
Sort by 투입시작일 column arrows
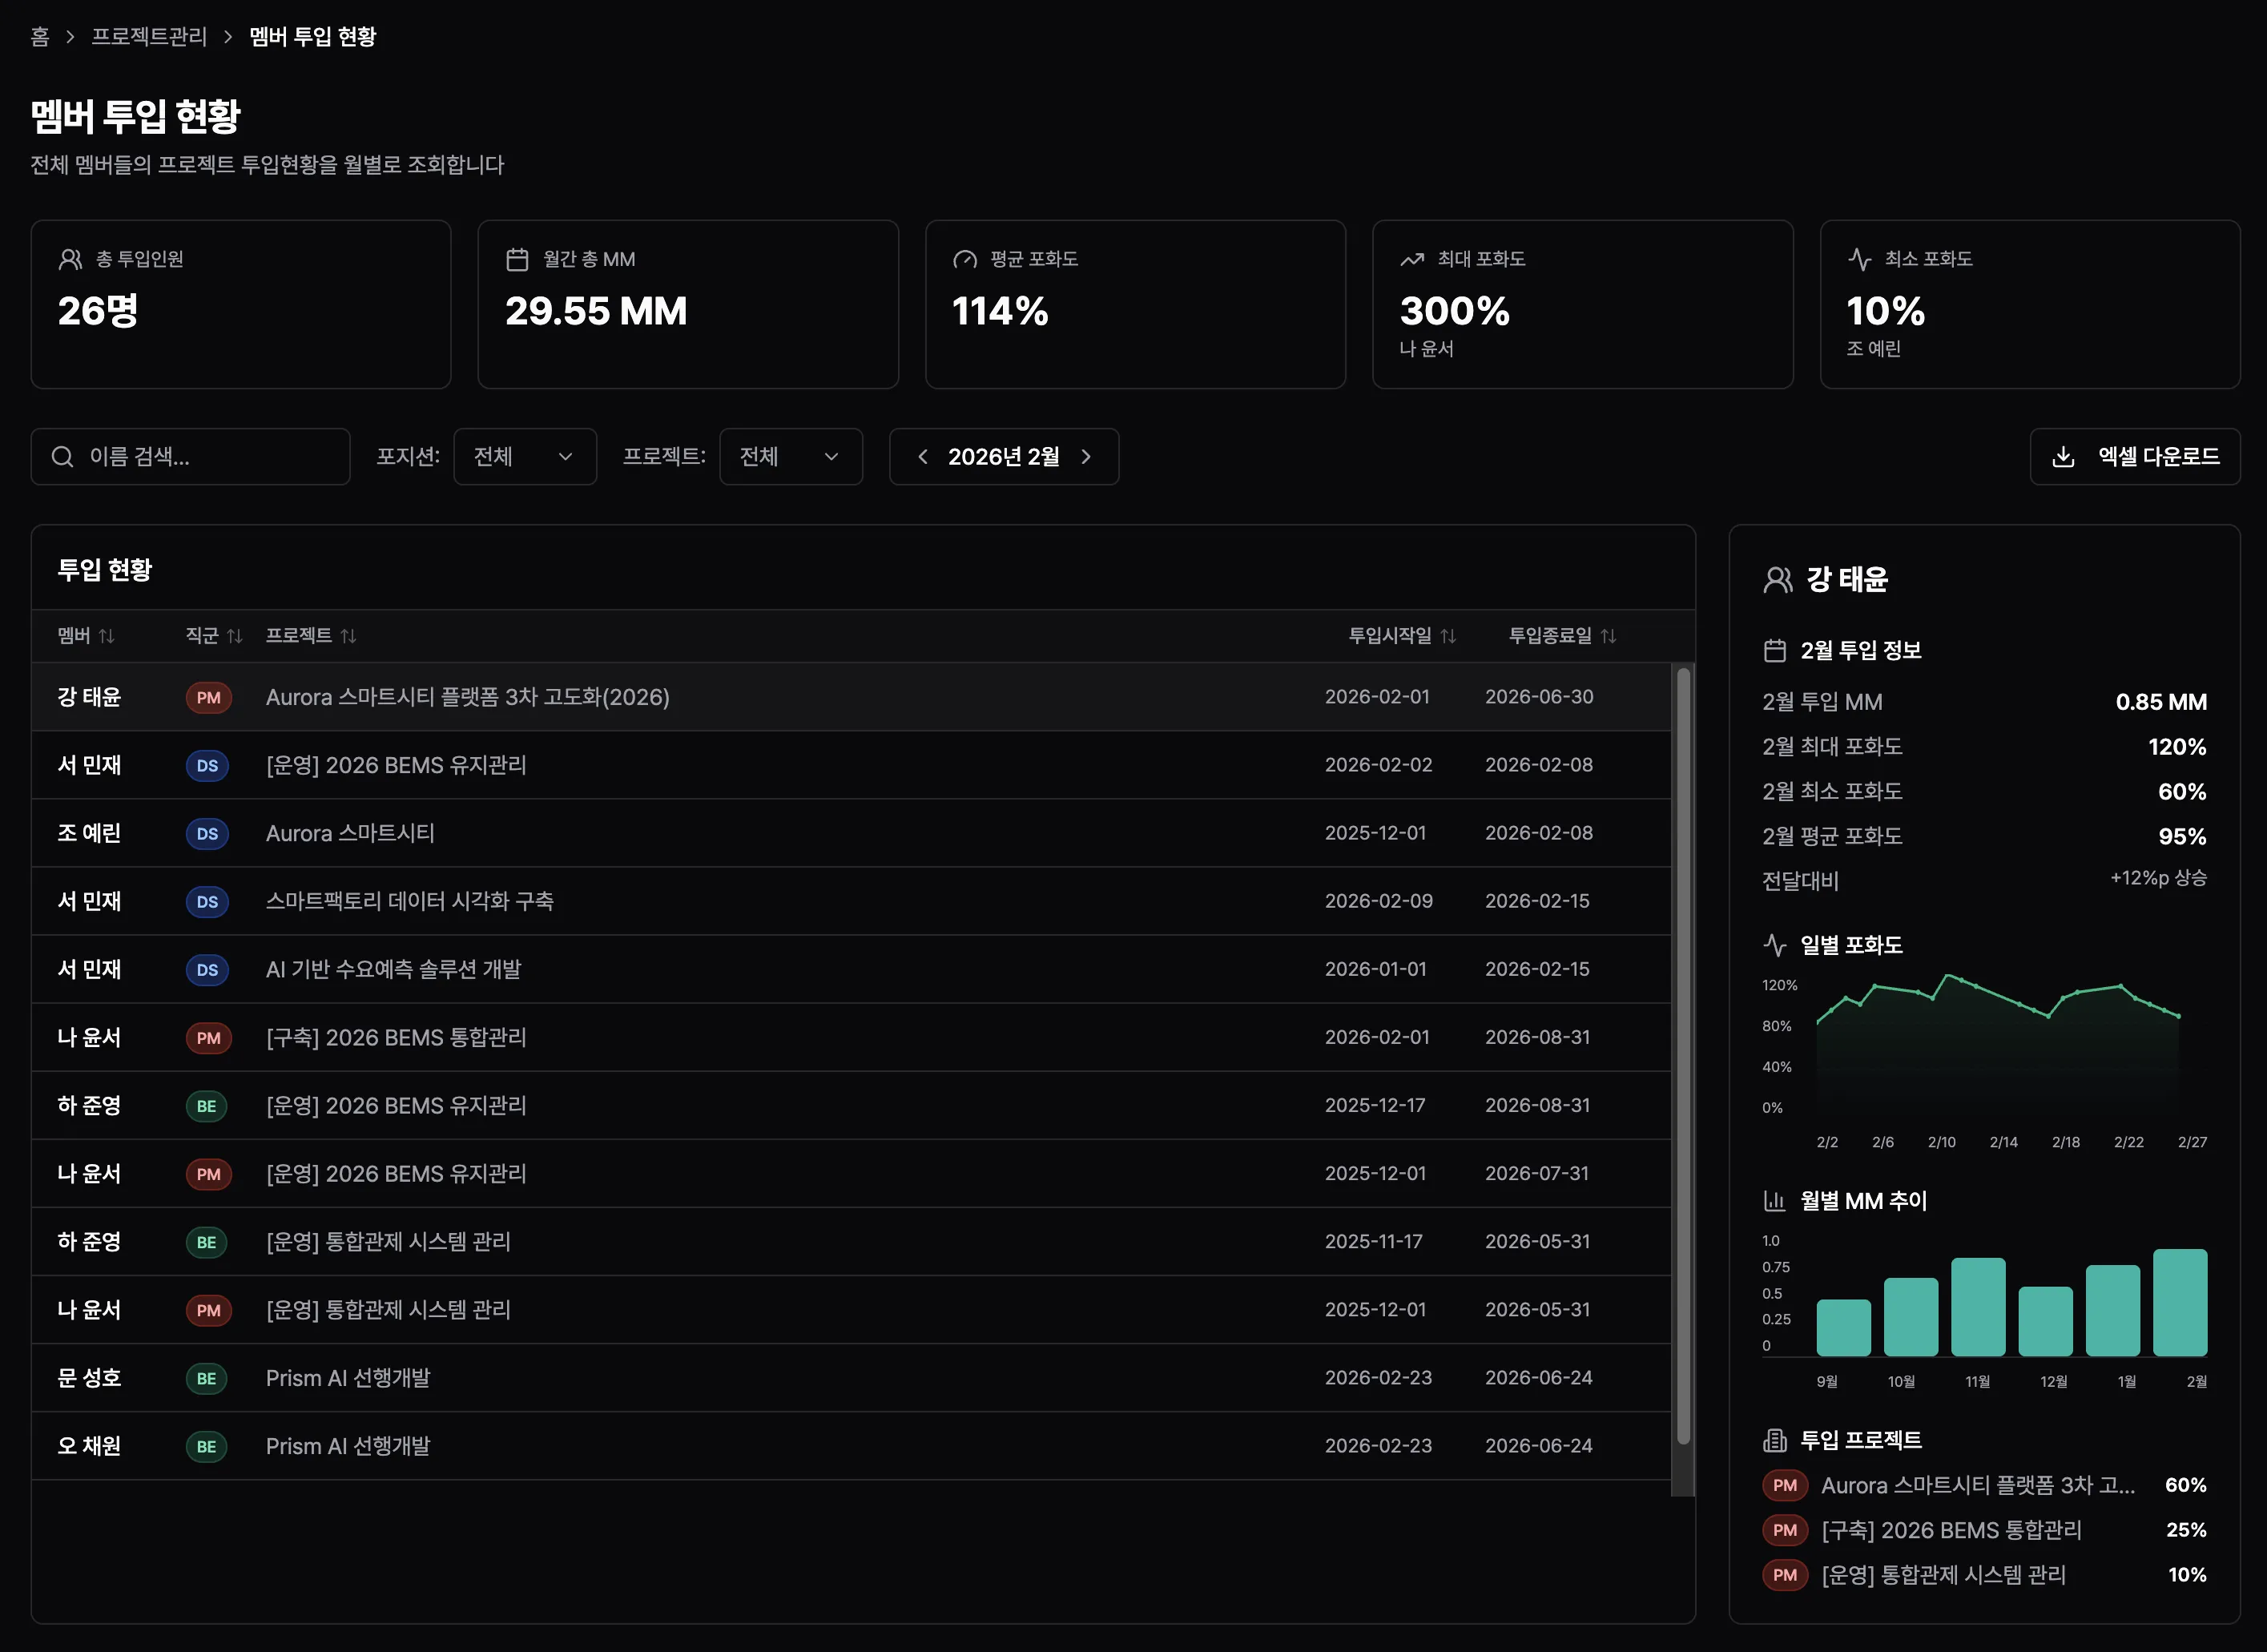point(1448,636)
